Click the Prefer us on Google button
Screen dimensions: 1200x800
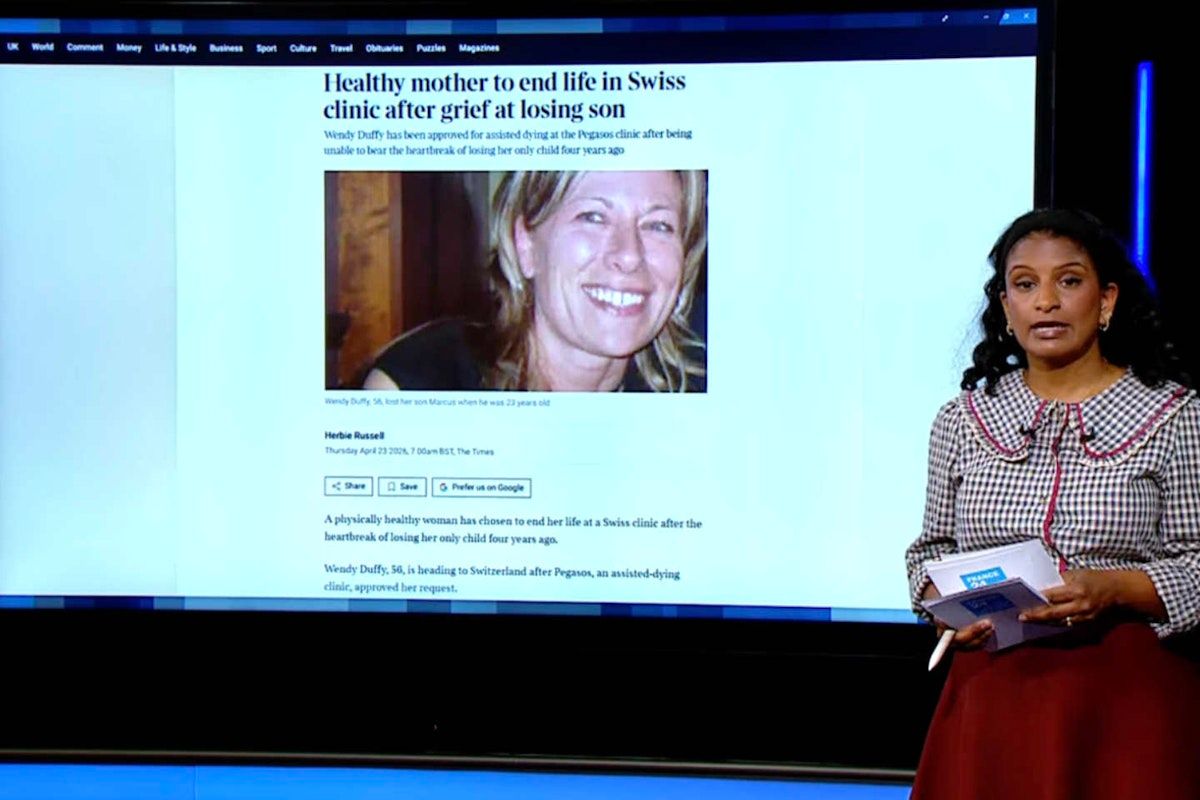coord(481,487)
